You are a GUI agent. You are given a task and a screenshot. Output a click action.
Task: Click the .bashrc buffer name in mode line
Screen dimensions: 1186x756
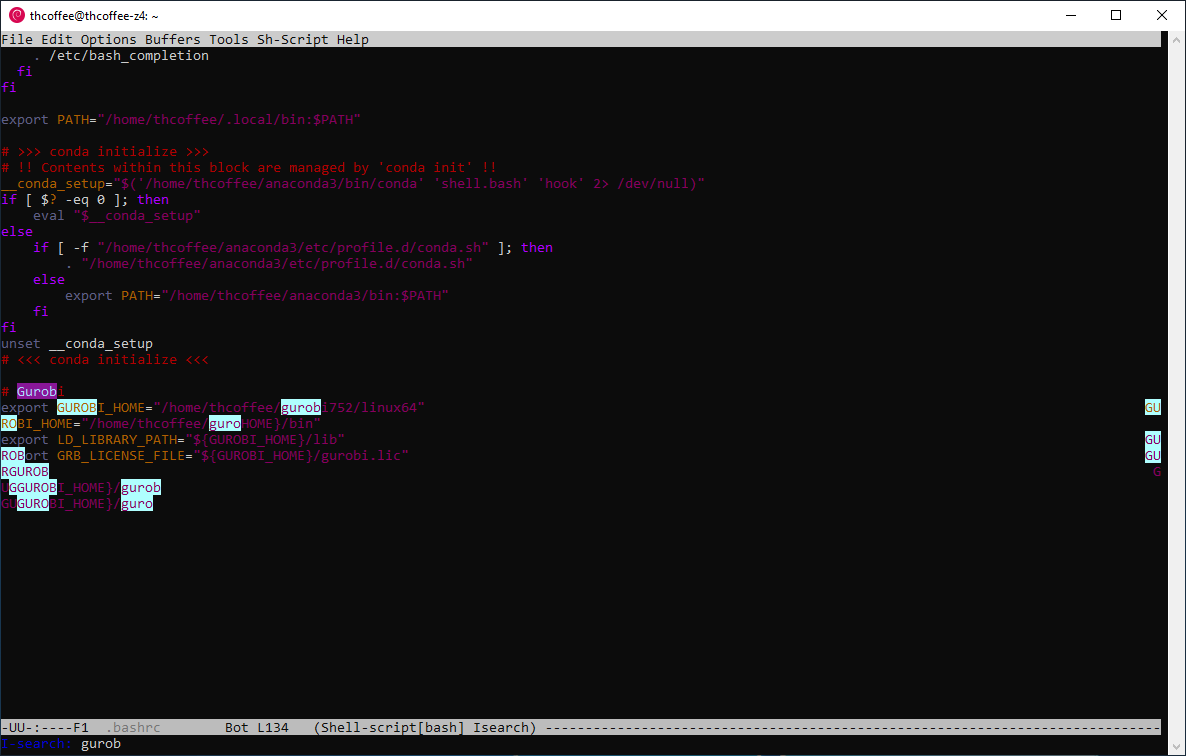click(x=133, y=727)
